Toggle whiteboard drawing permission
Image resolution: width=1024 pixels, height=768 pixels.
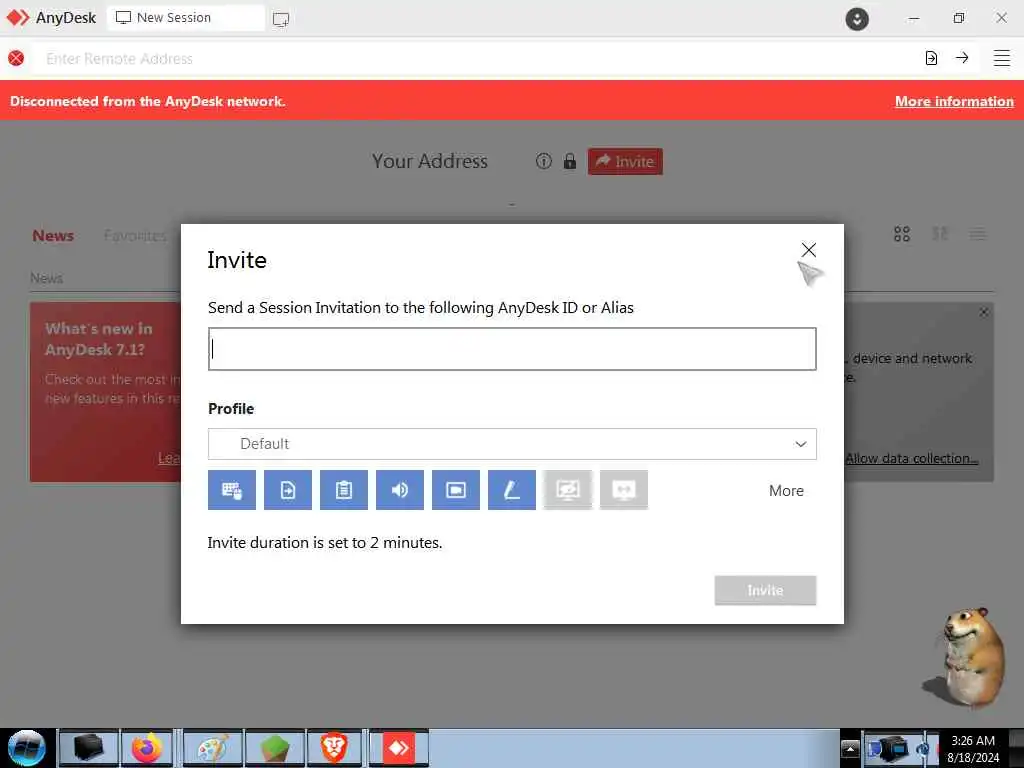coord(512,490)
